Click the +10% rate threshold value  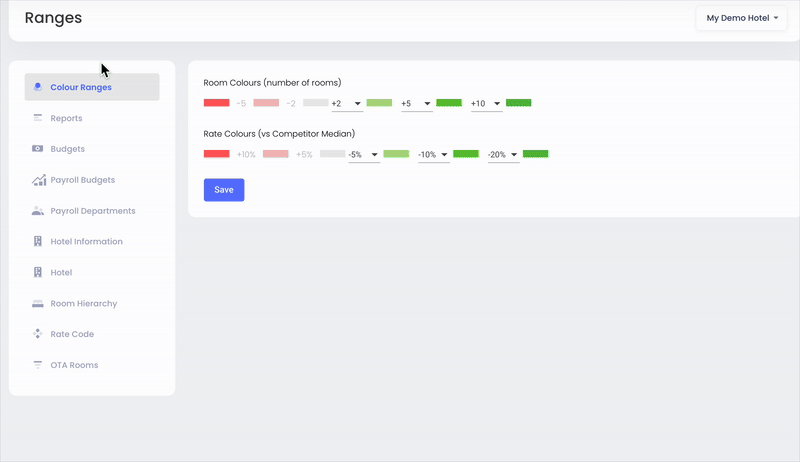[x=246, y=155]
